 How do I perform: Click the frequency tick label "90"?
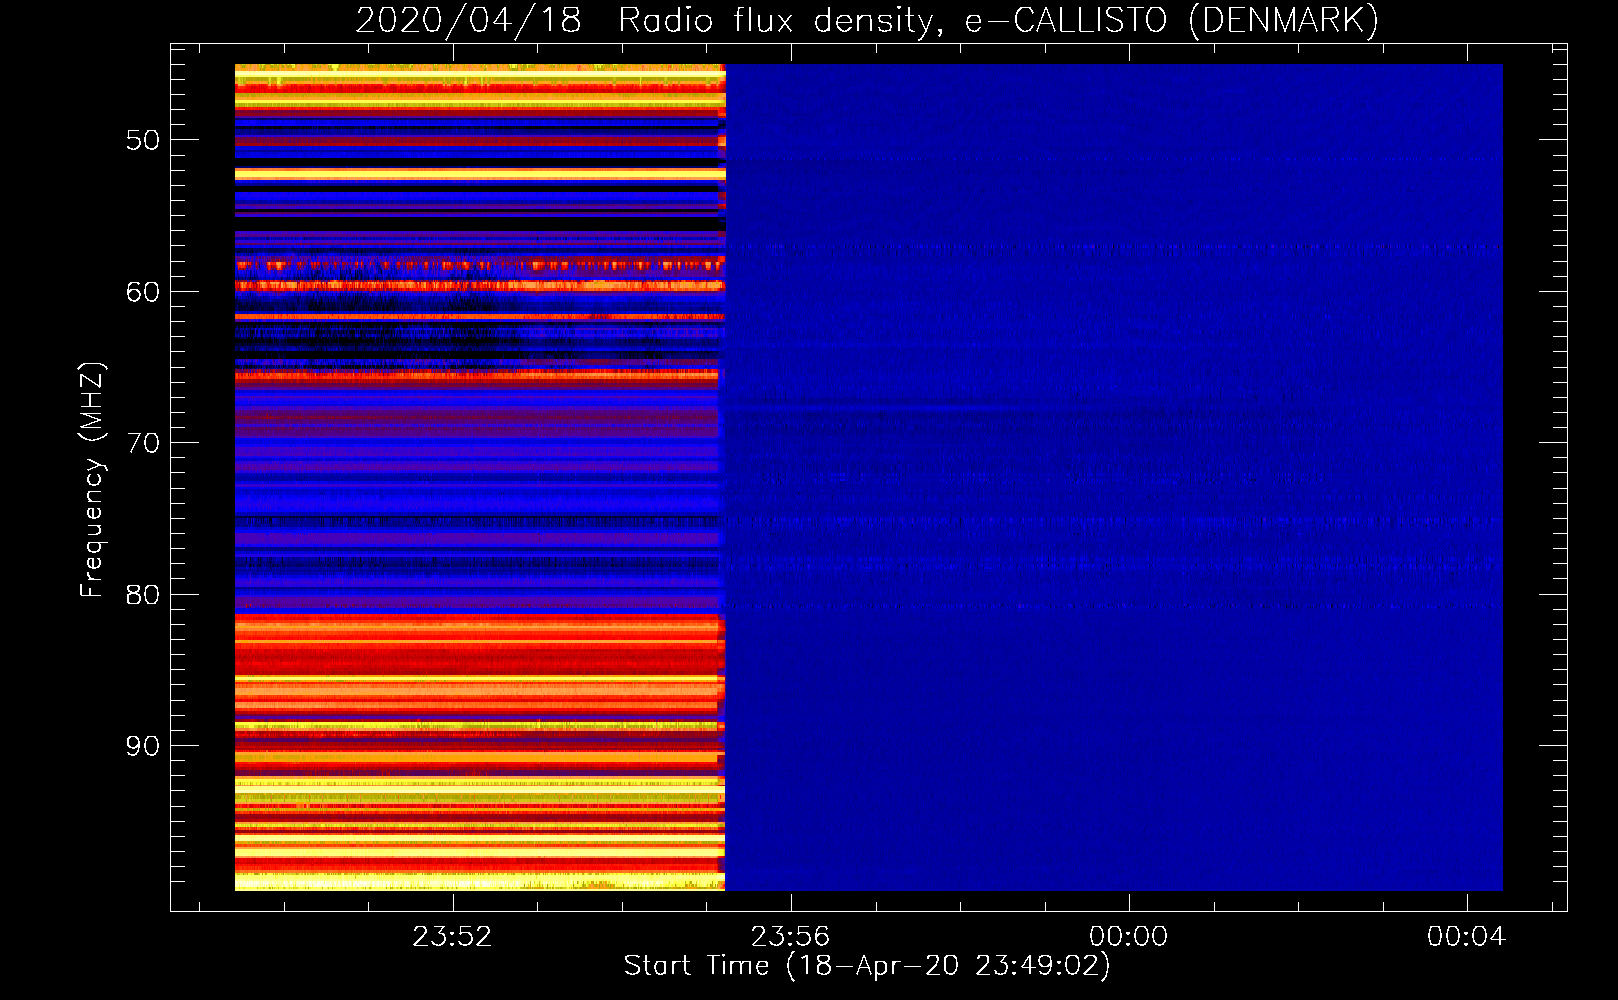coord(143,746)
